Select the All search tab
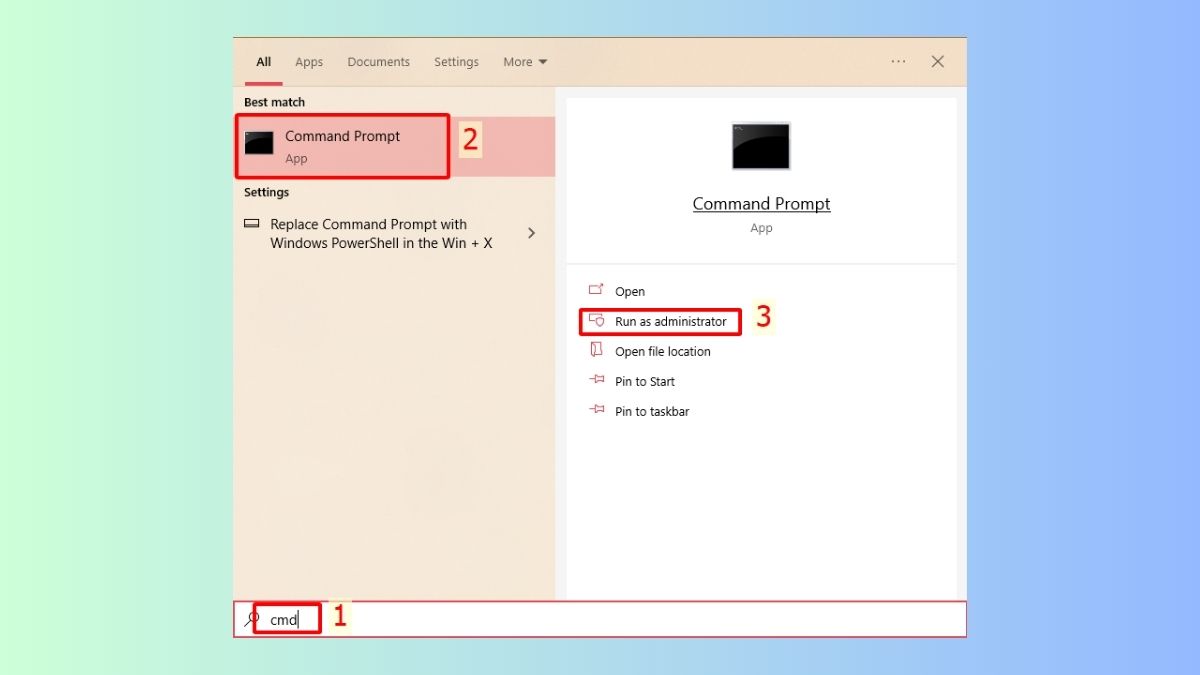 pyautogui.click(x=263, y=62)
